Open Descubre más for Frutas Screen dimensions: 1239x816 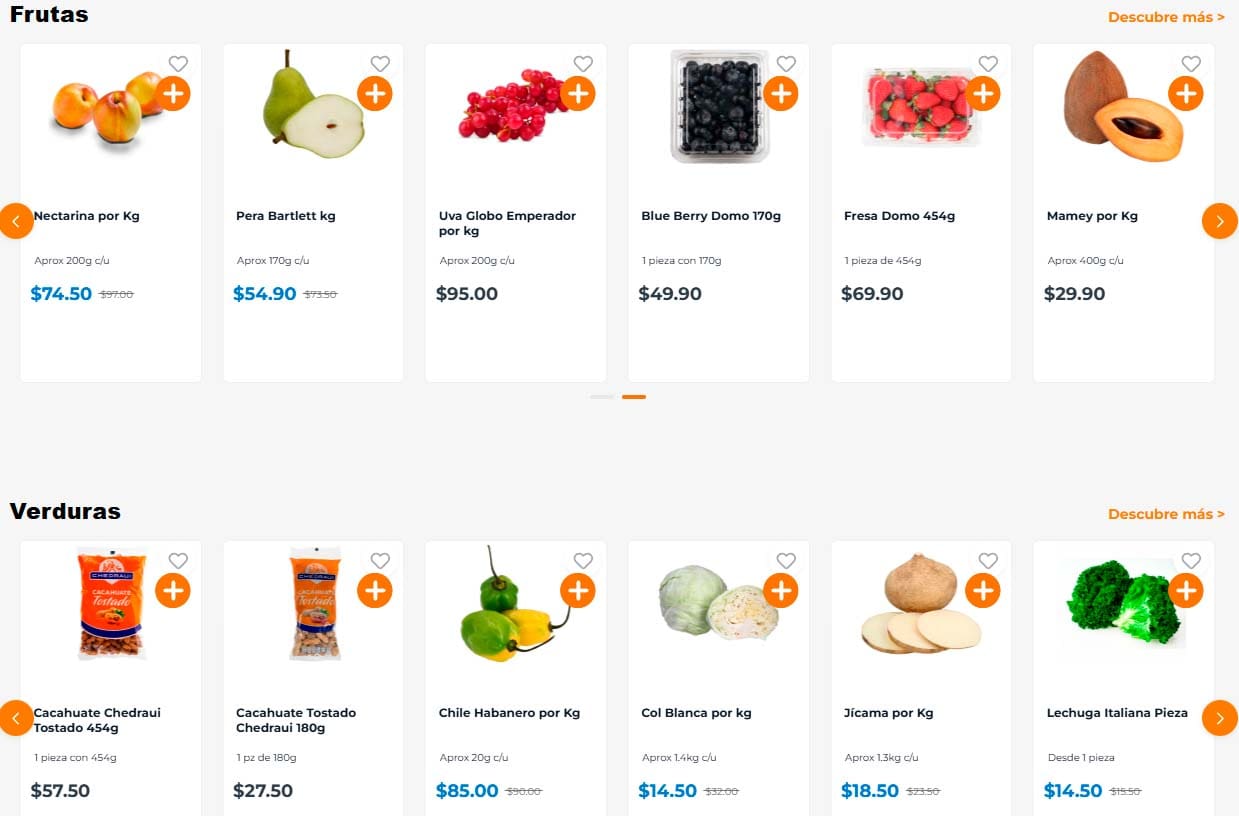tap(1166, 17)
